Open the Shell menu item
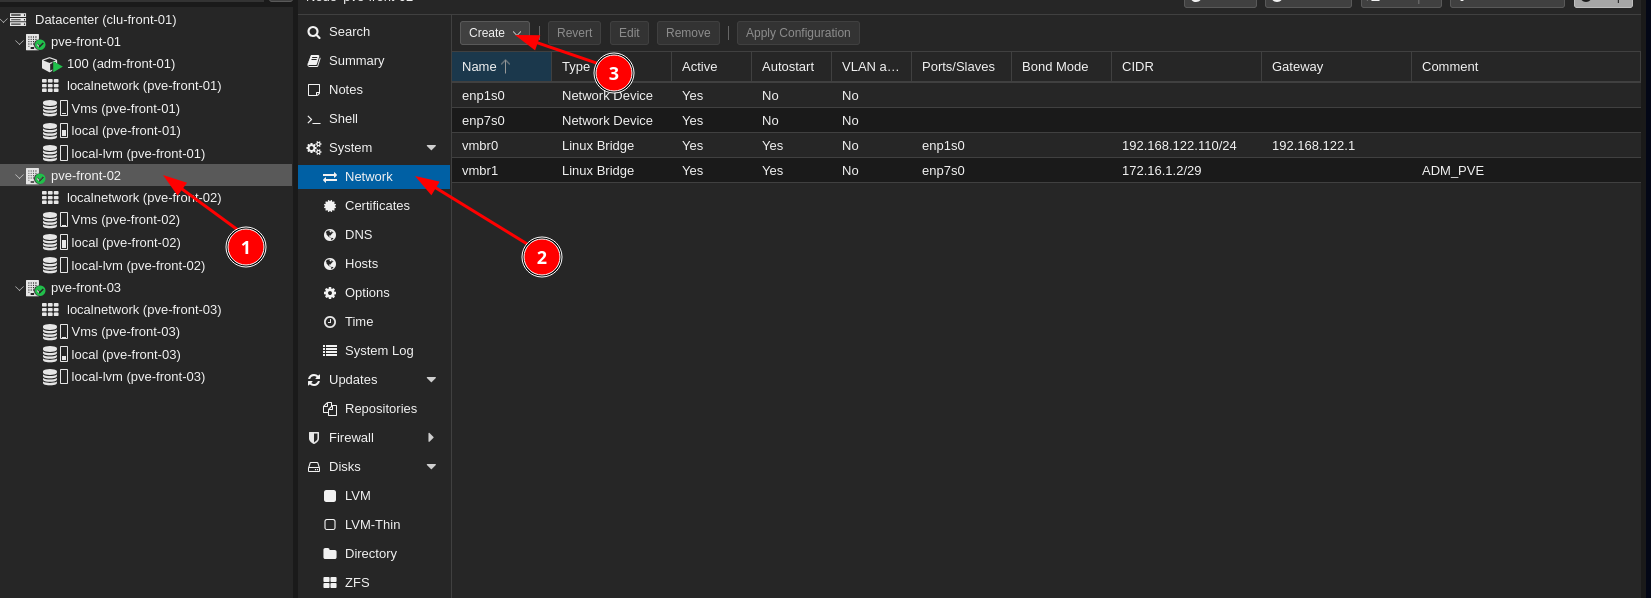This screenshot has width=1651, height=598. click(x=343, y=119)
